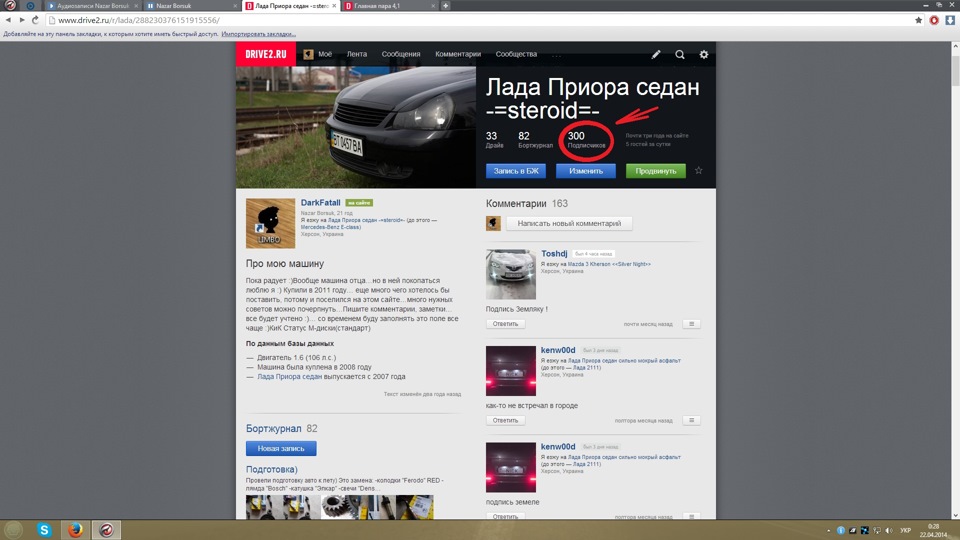Show hidden tray icons arrow

[828, 530]
